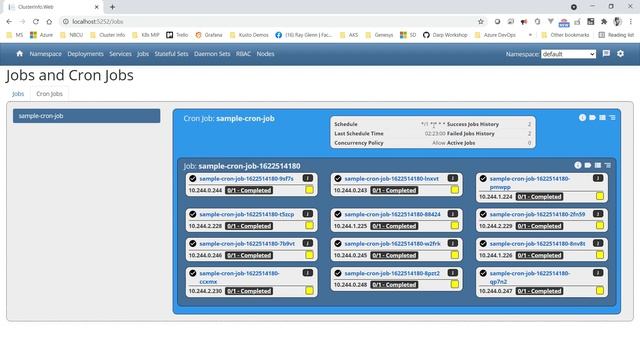Click dark badge icon on pod ccxmx
The image size is (640, 360).
coord(308,273)
